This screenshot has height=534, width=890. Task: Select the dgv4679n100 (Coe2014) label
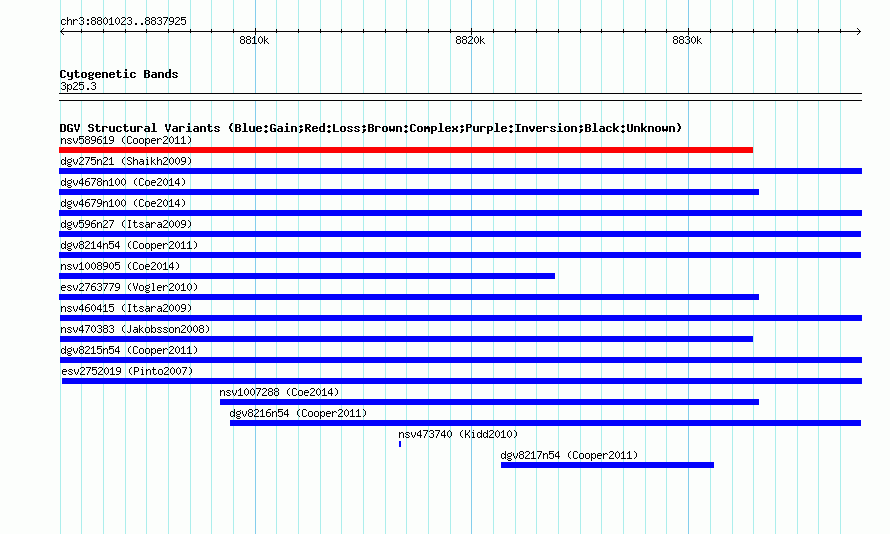tap(123, 203)
